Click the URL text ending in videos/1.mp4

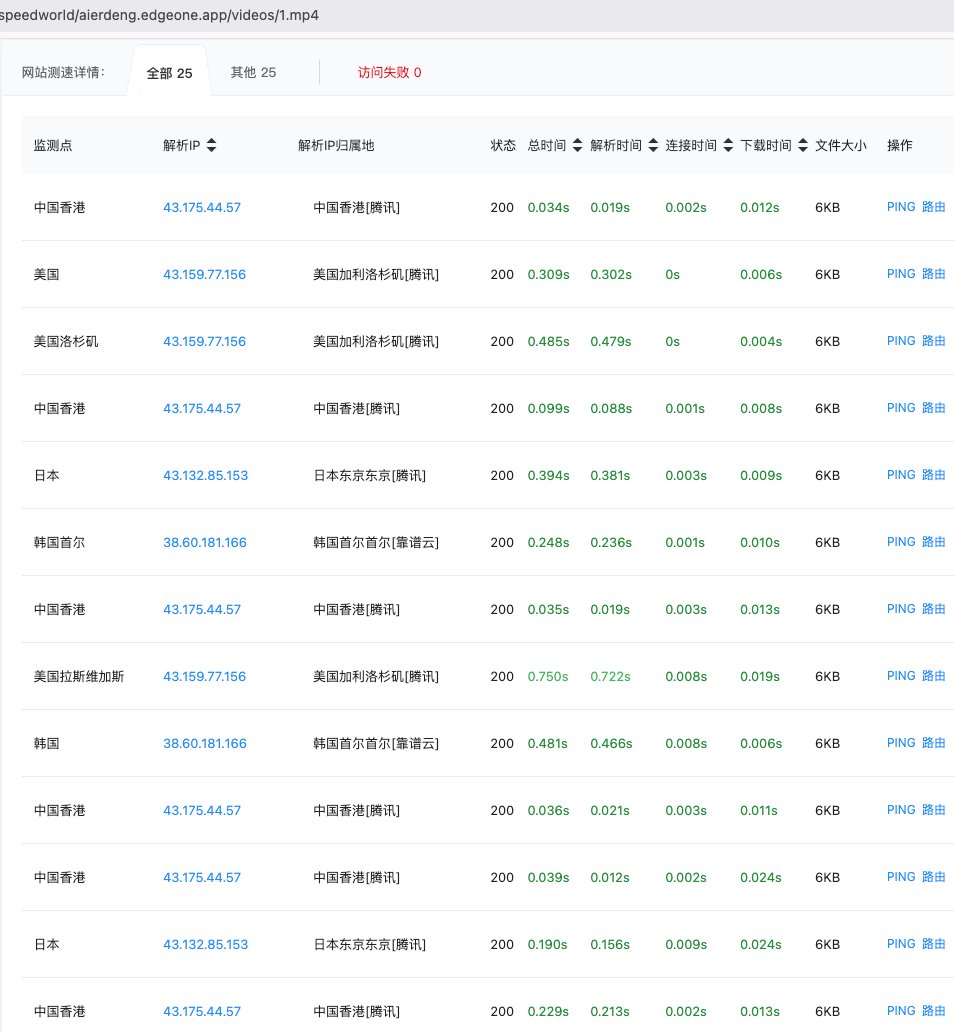click(159, 15)
